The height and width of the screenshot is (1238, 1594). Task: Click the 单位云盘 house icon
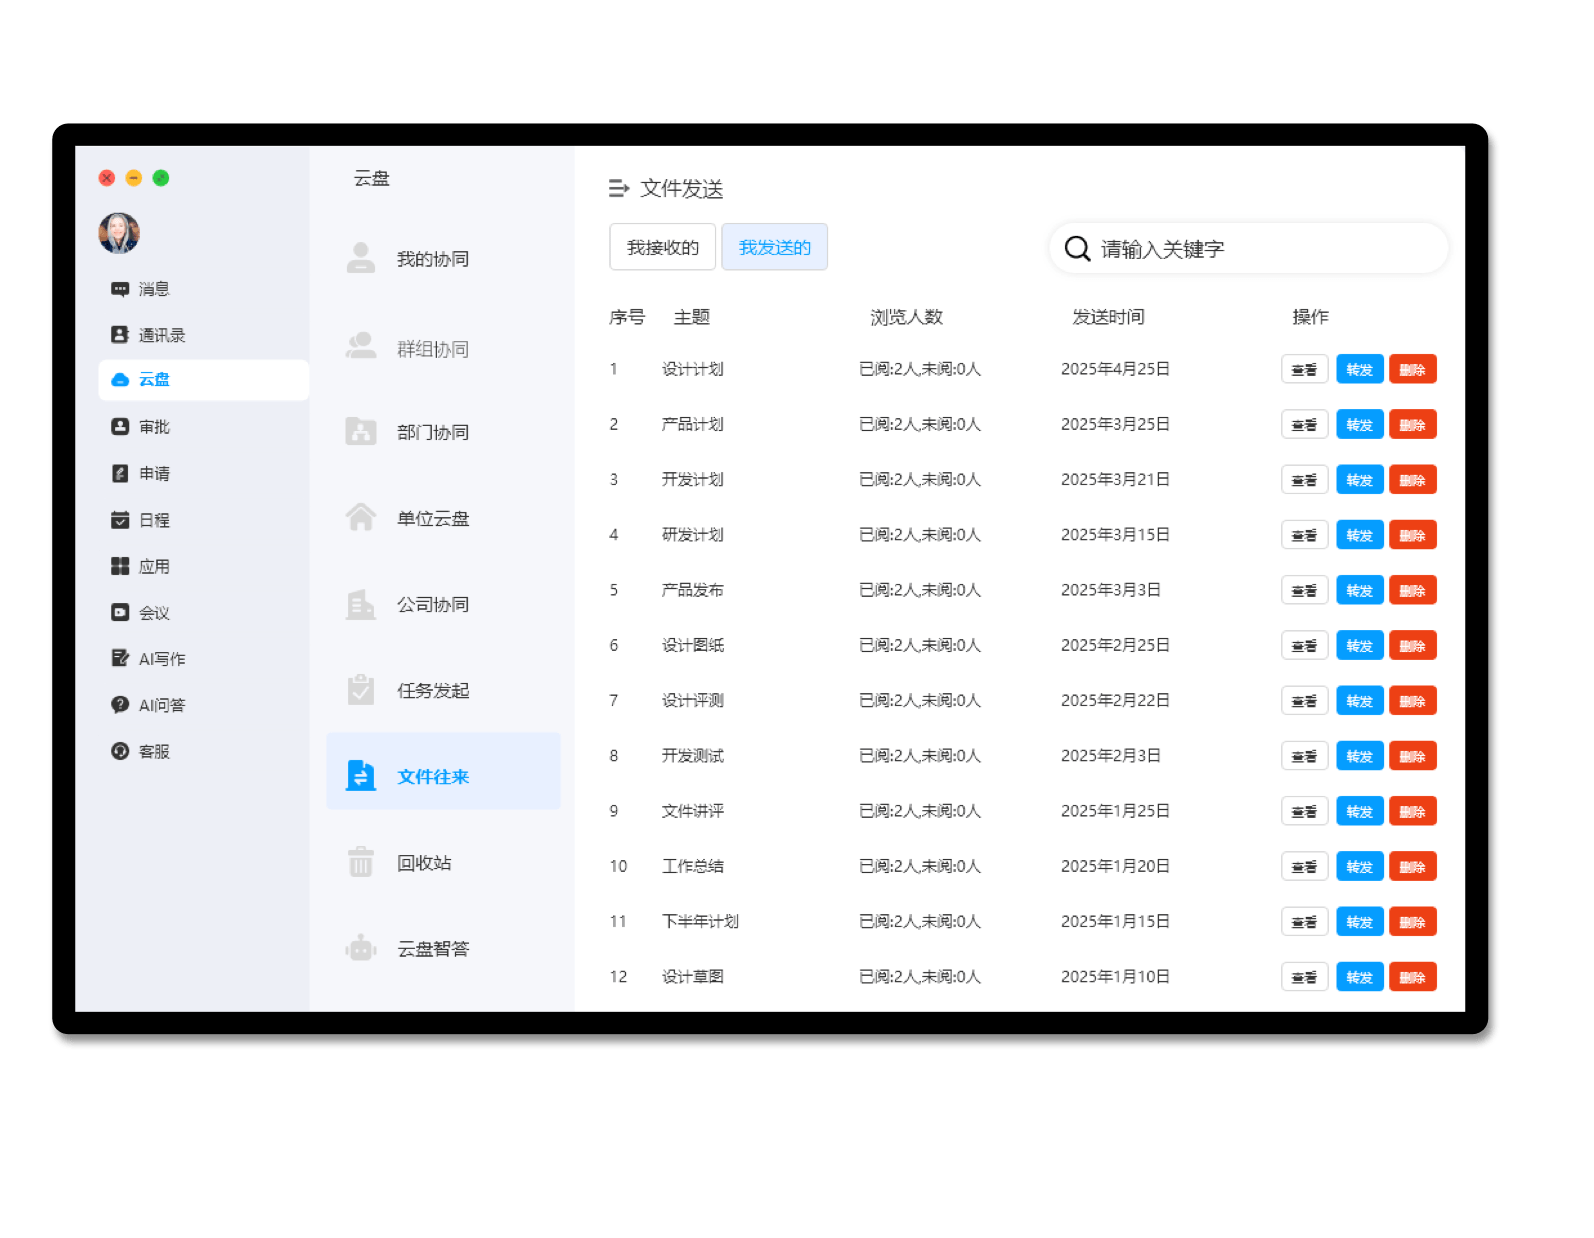[361, 517]
